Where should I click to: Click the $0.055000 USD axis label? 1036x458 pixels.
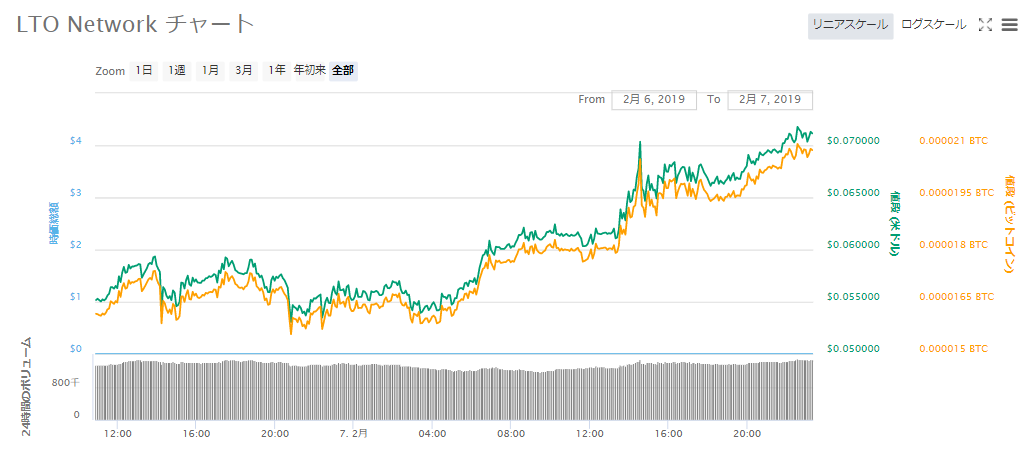pos(854,297)
